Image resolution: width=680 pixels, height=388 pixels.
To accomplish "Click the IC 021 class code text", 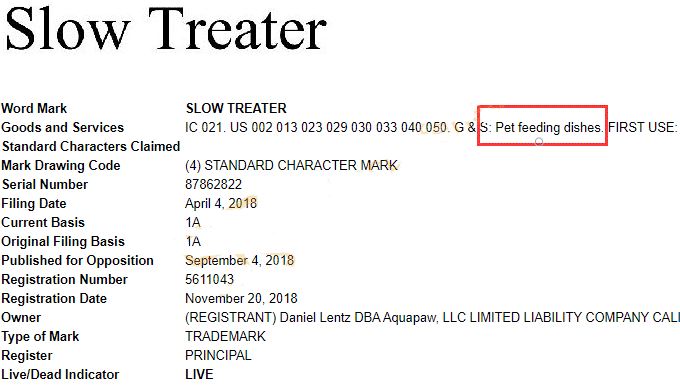I will point(205,127).
